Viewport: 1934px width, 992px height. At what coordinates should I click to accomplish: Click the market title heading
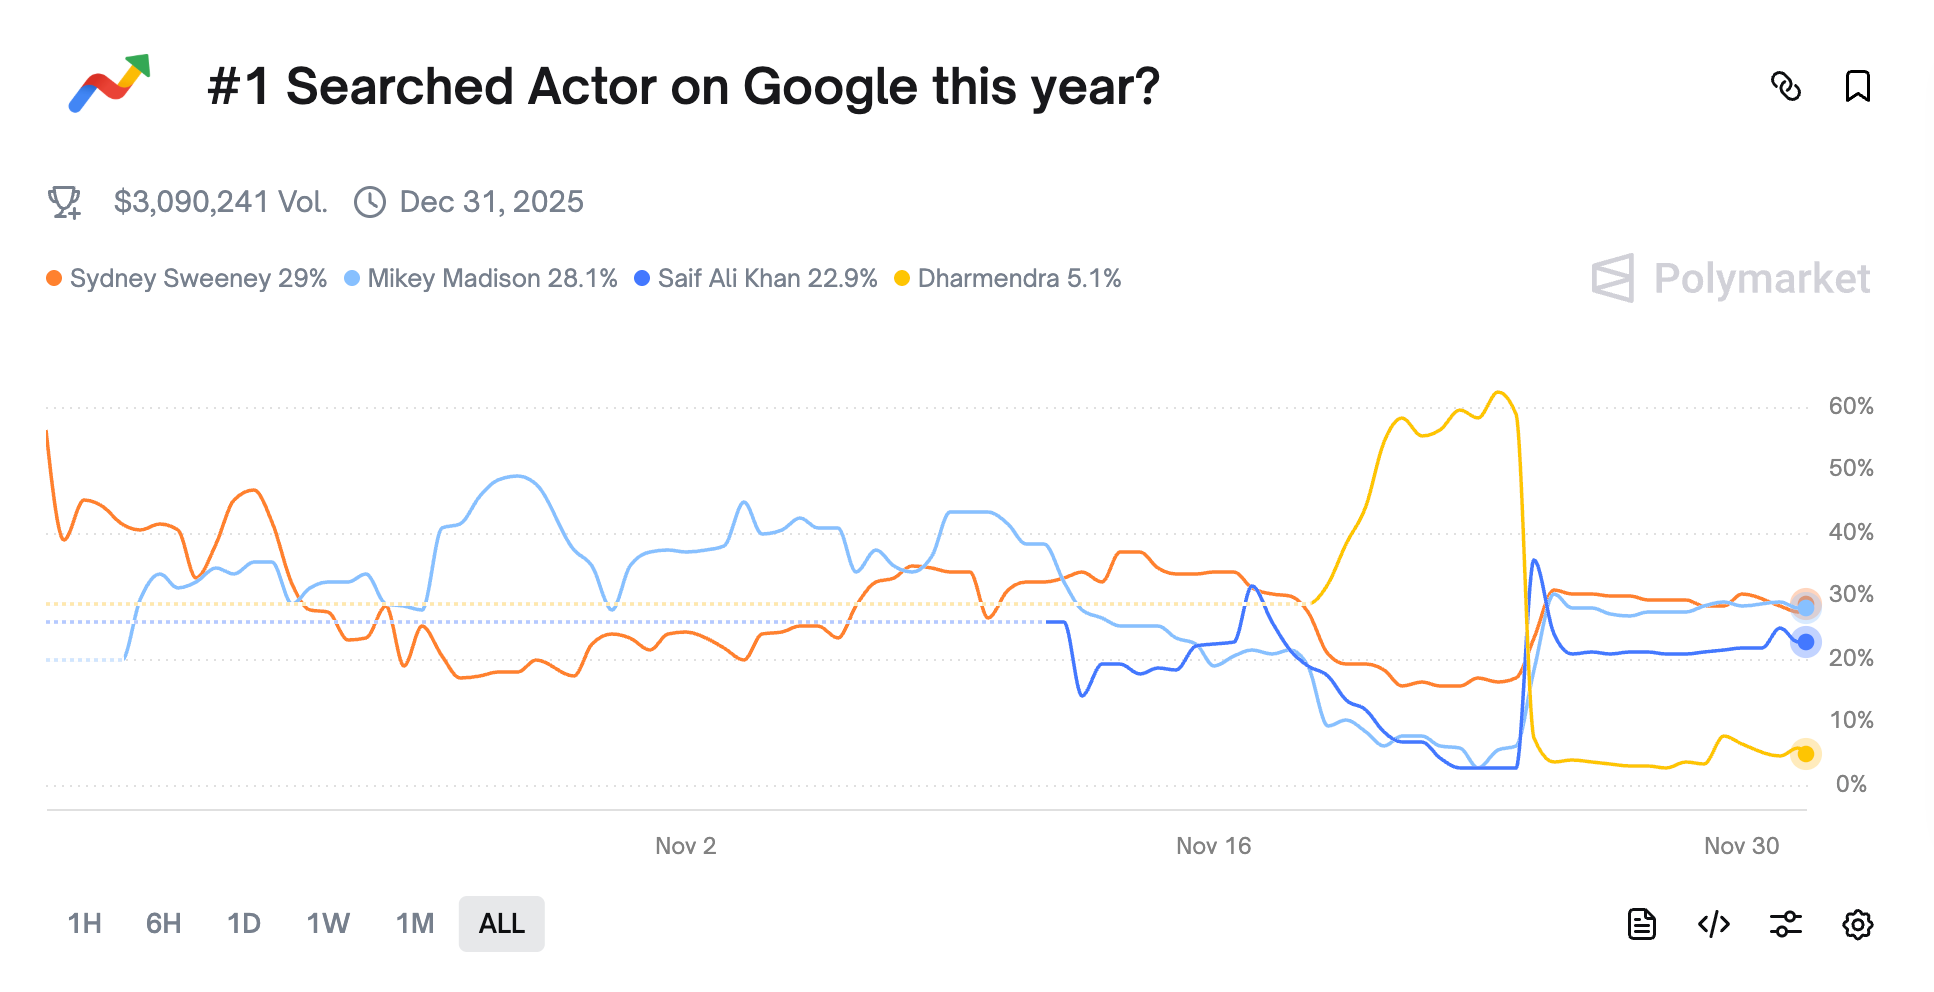pyautogui.click(x=683, y=87)
